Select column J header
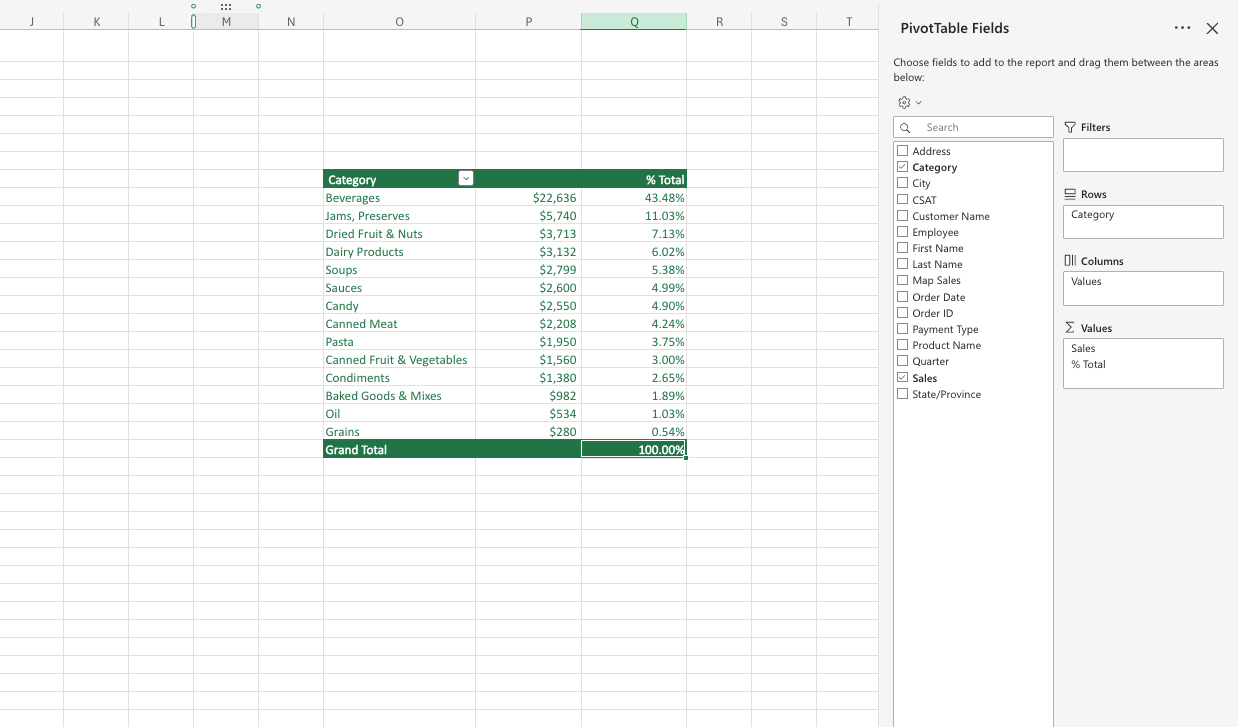The width and height of the screenshot is (1238, 727). [32, 21]
